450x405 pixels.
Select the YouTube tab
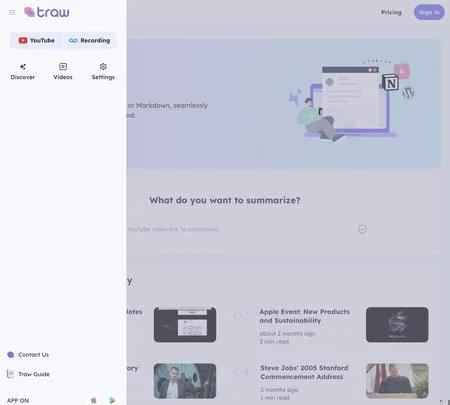37,40
